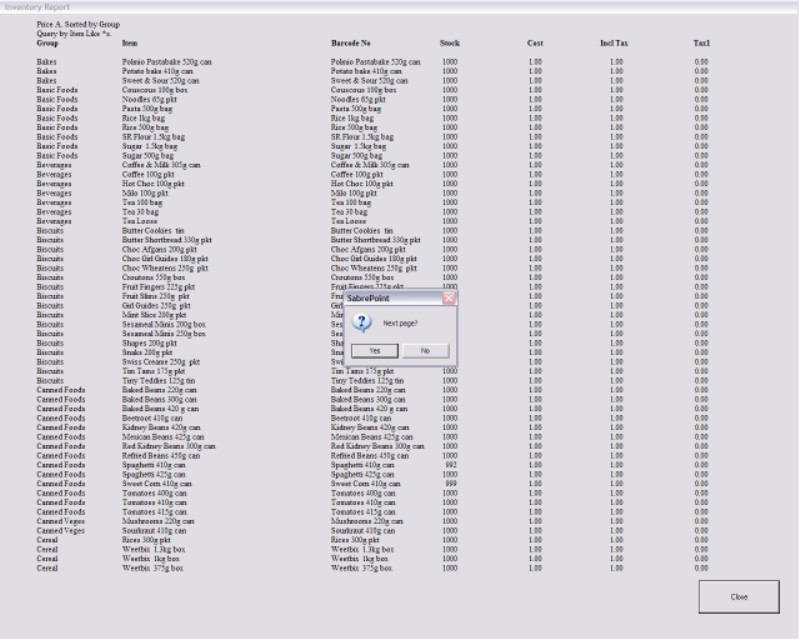Screen dimensions: 800x640
Task: Close the Inventory Report window
Action: [x=739, y=597]
